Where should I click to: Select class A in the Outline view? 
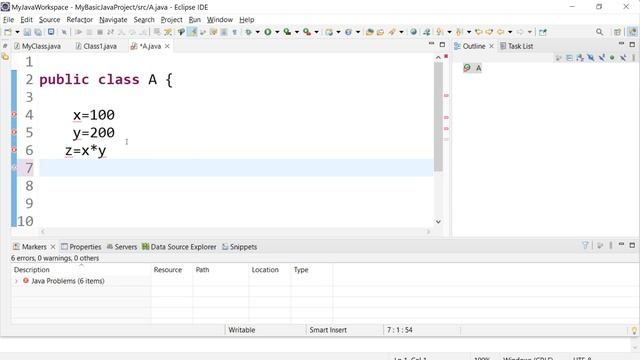(473, 68)
